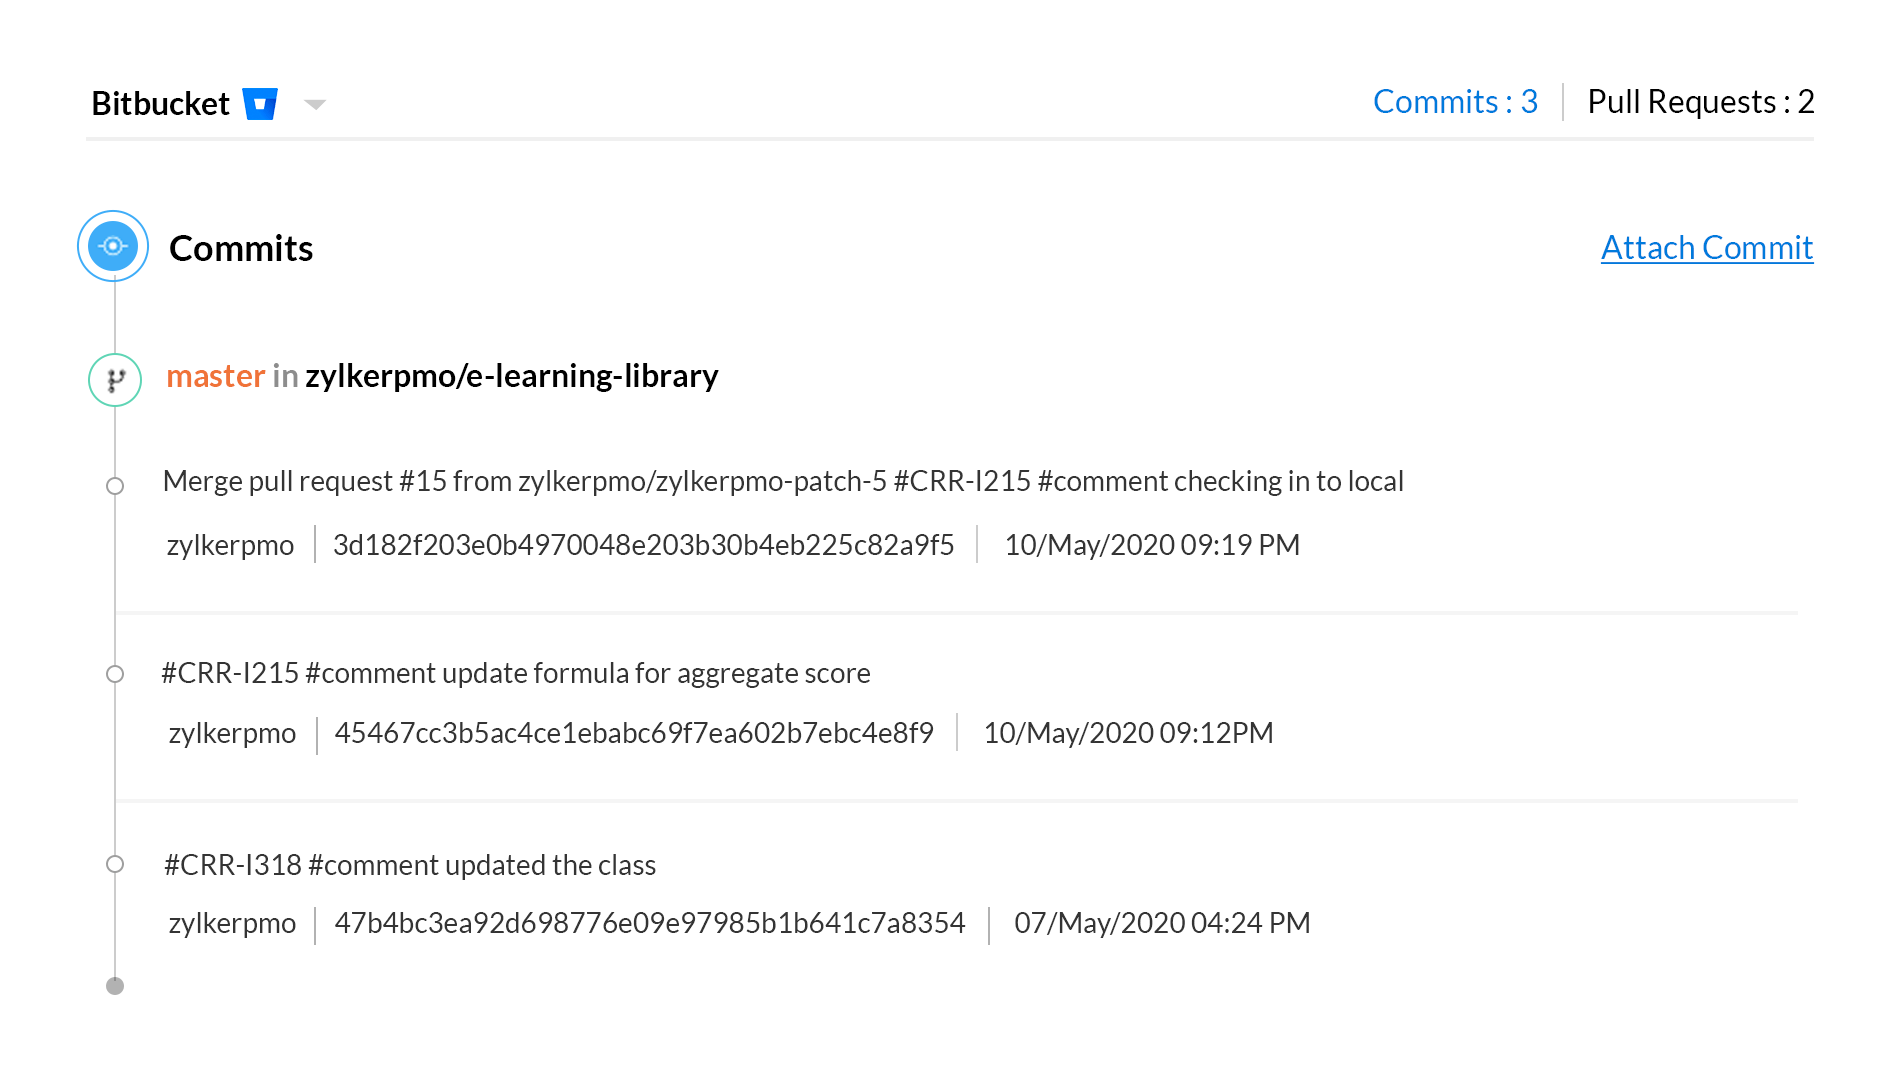Open the zylkerpmo/e-learning-library repository
Screen dimensions: 1892x1077
click(511, 376)
